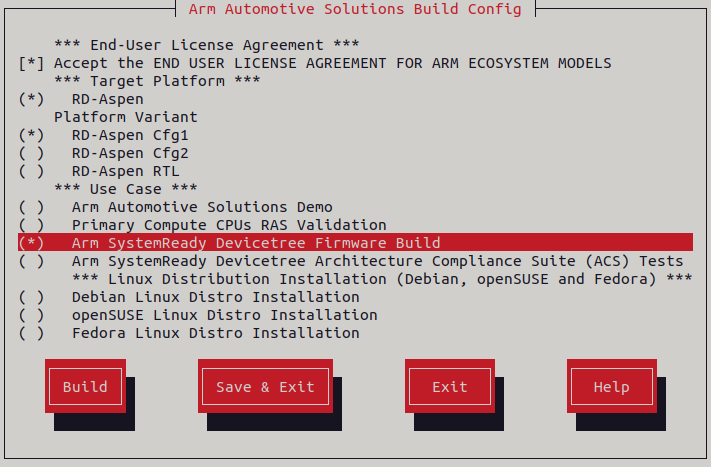Click the Target Platform section heading

pos(157,81)
